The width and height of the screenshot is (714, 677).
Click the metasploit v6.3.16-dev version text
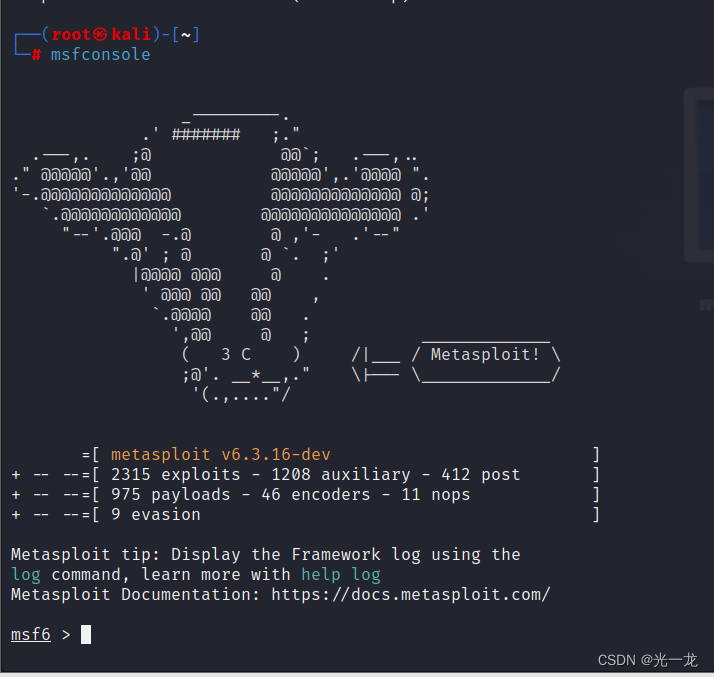point(221,454)
